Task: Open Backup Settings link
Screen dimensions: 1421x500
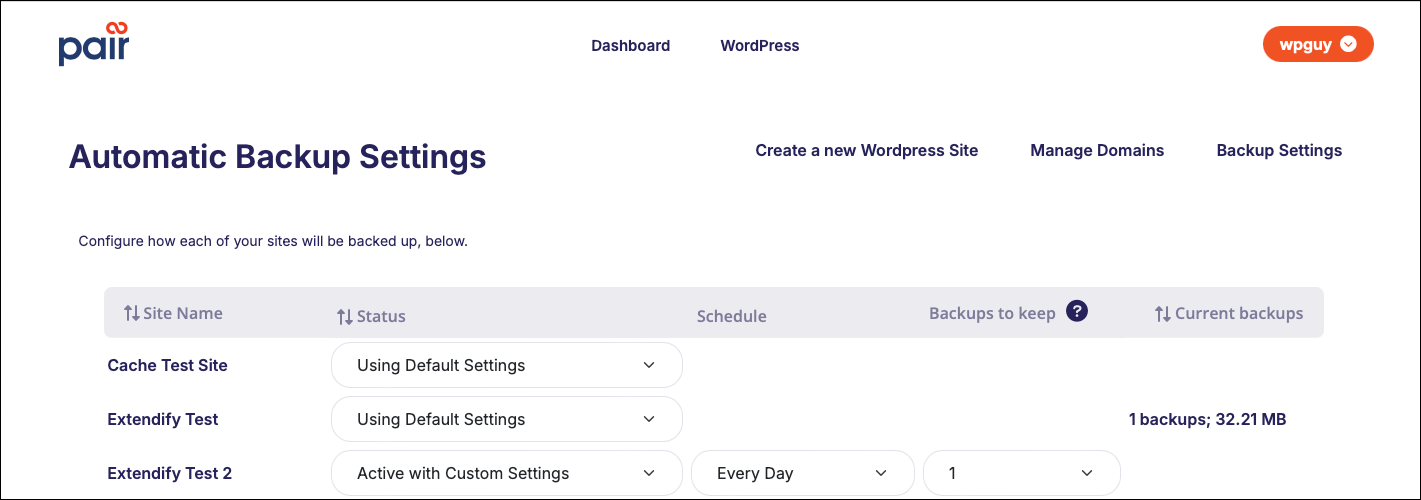Action: pos(1279,150)
